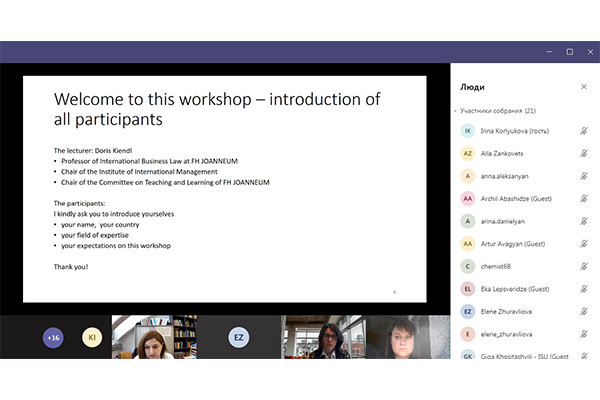Image resolution: width=600 pixels, height=400 pixels.
Task: Click muted mic icon next to anna.aleksanyan
Action: [x=583, y=176]
